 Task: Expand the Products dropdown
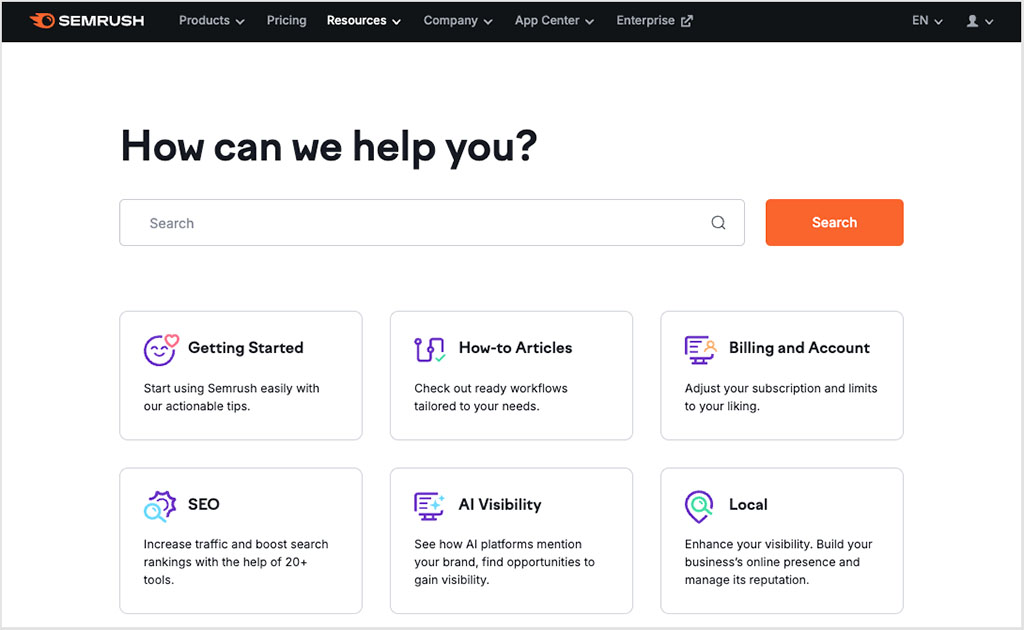point(211,20)
